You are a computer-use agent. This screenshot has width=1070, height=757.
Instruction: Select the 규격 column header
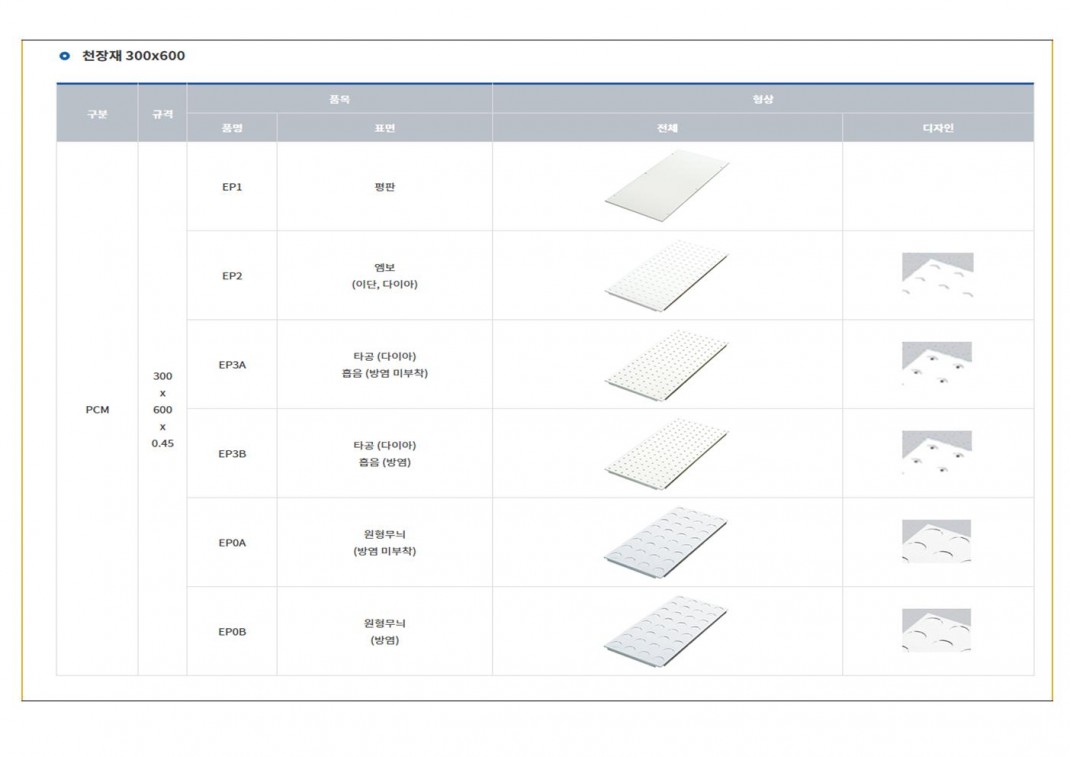click(162, 114)
